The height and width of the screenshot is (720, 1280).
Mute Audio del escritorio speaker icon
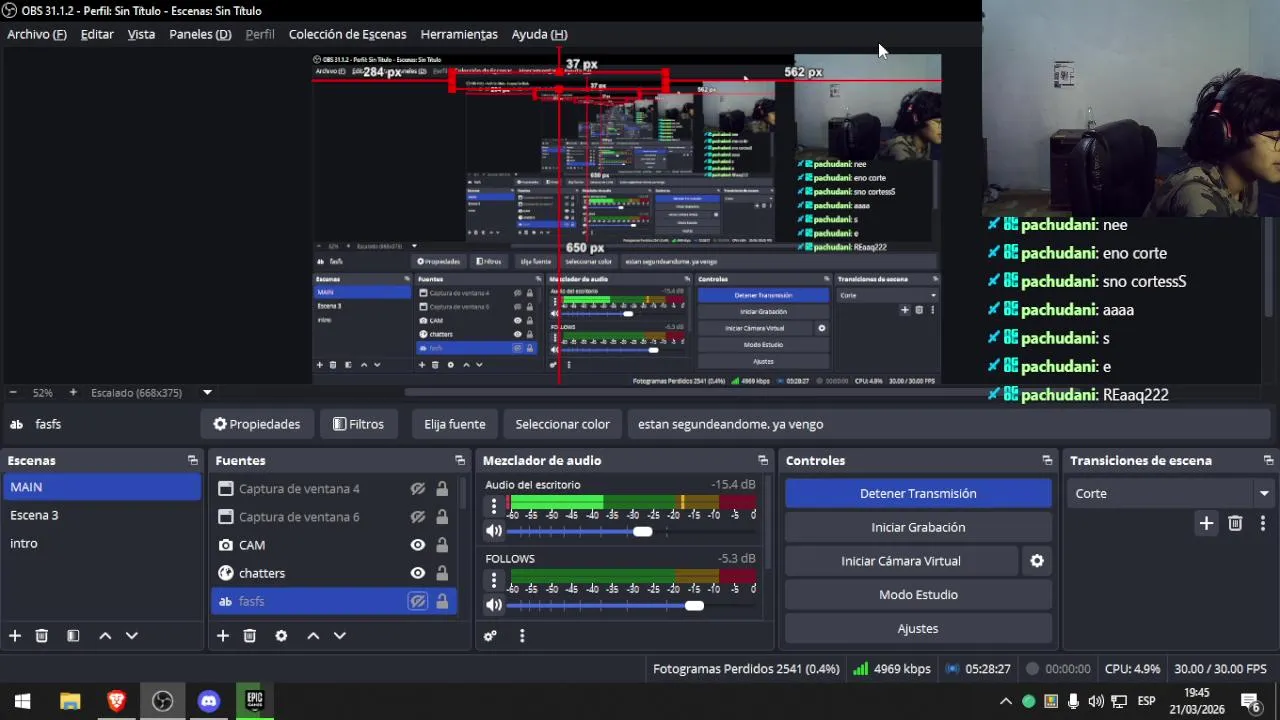point(494,531)
